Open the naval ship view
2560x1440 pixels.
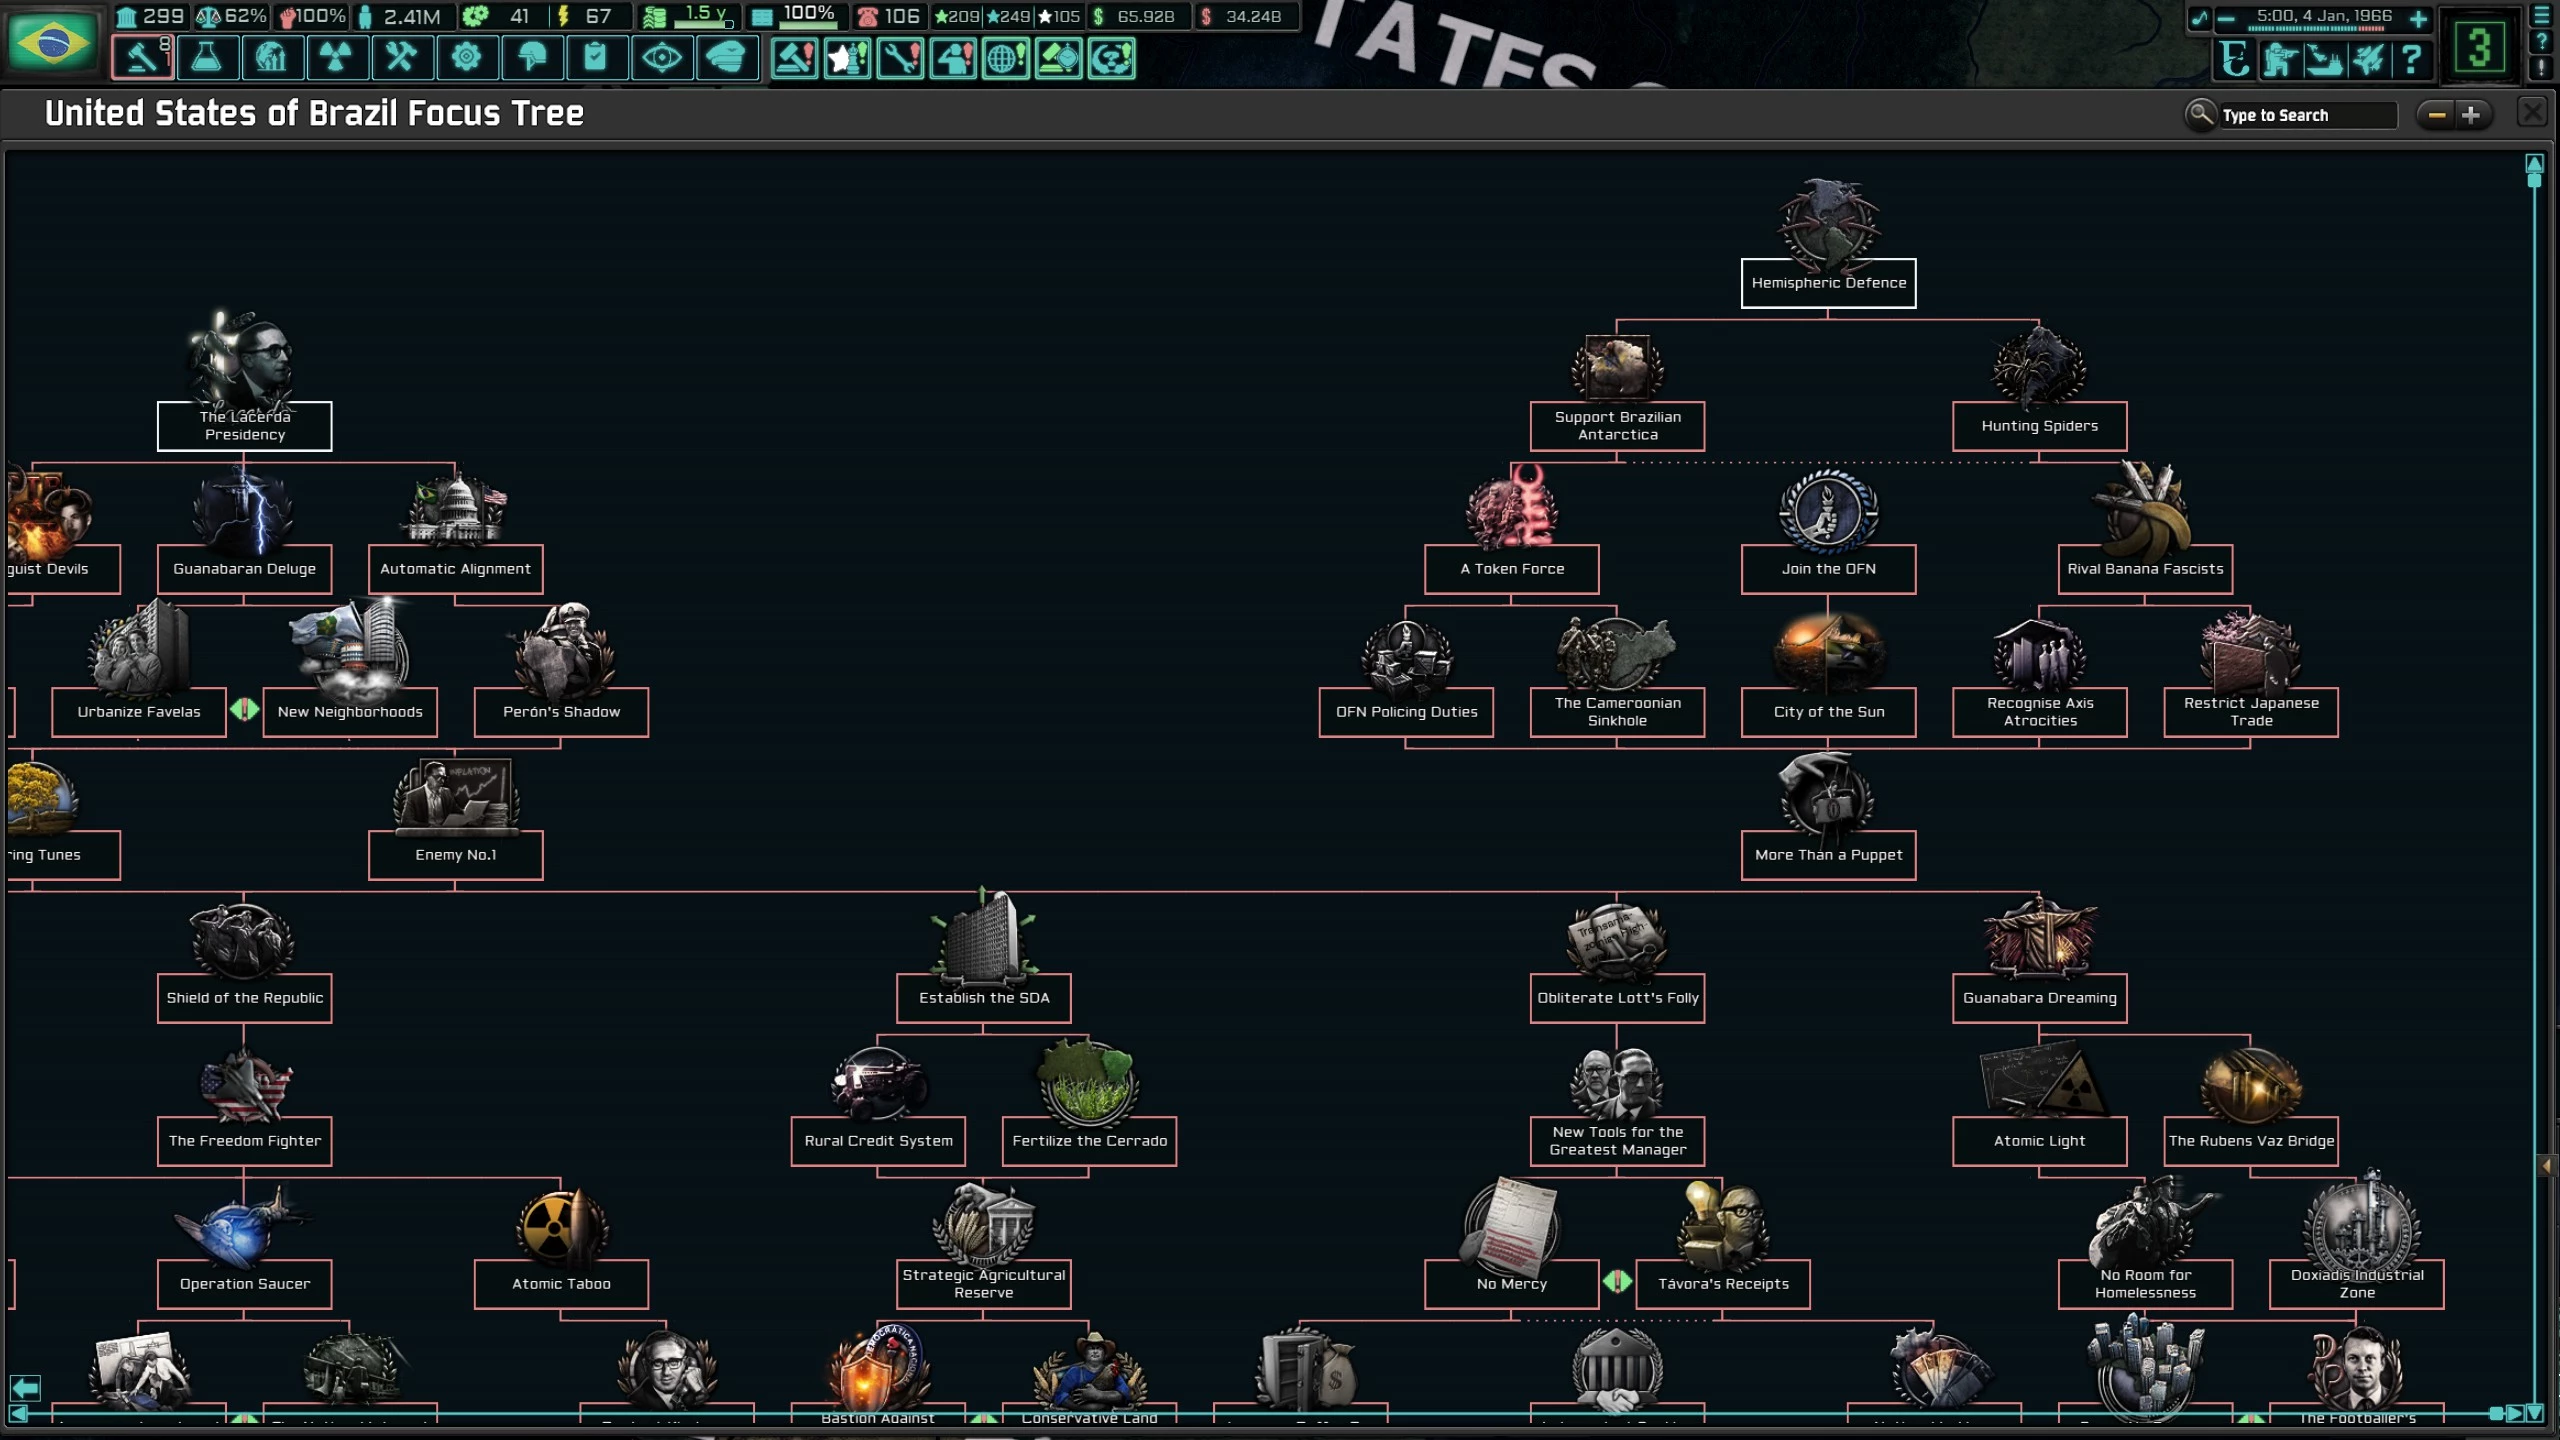pyautogui.click(x=2323, y=59)
